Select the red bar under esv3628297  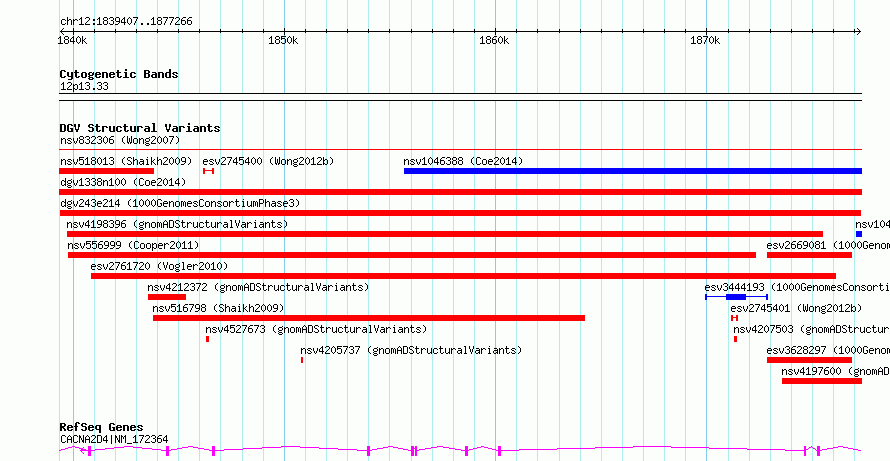pyautogui.click(x=809, y=360)
